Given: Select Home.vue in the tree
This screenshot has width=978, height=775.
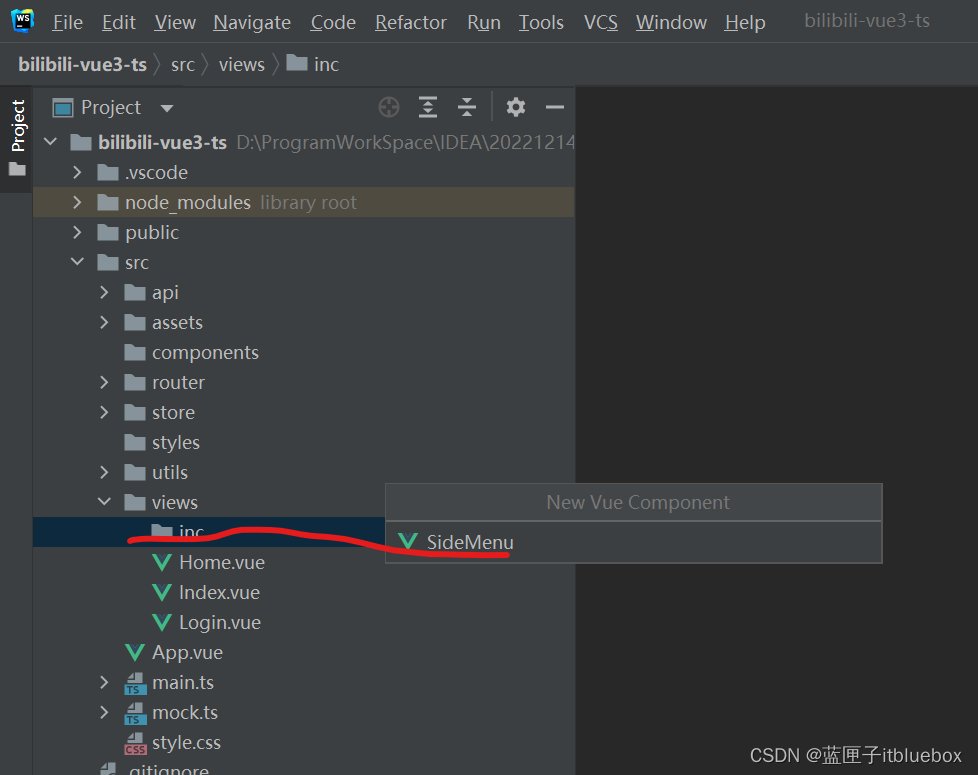Looking at the screenshot, I should (x=222, y=562).
